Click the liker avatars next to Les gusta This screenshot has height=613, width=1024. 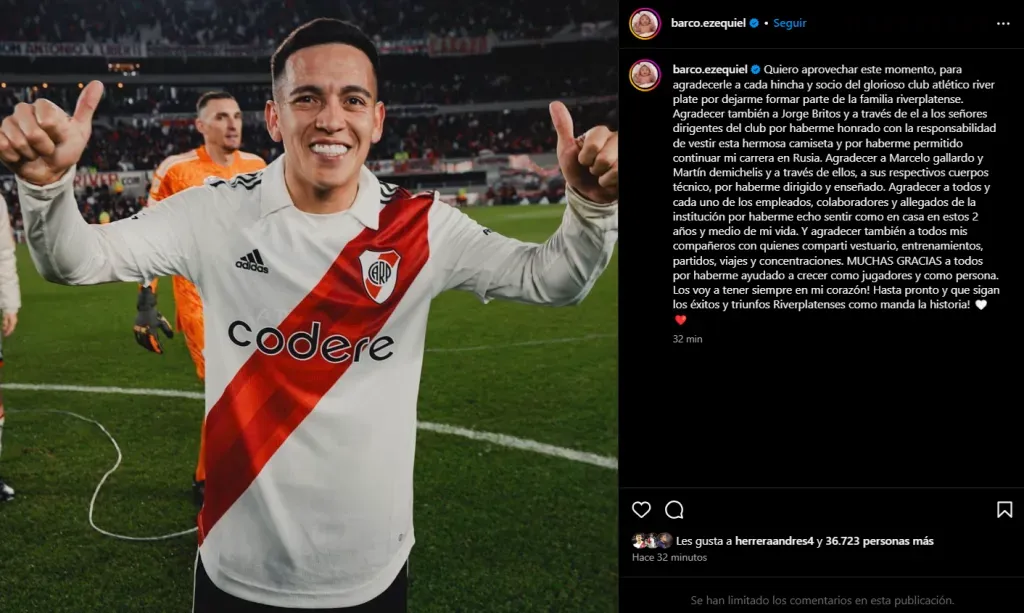[652, 541]
